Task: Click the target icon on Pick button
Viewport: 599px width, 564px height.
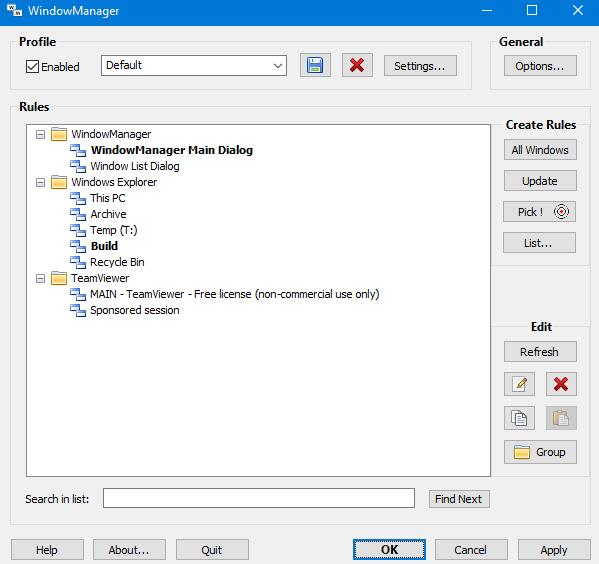Action: 561,211
